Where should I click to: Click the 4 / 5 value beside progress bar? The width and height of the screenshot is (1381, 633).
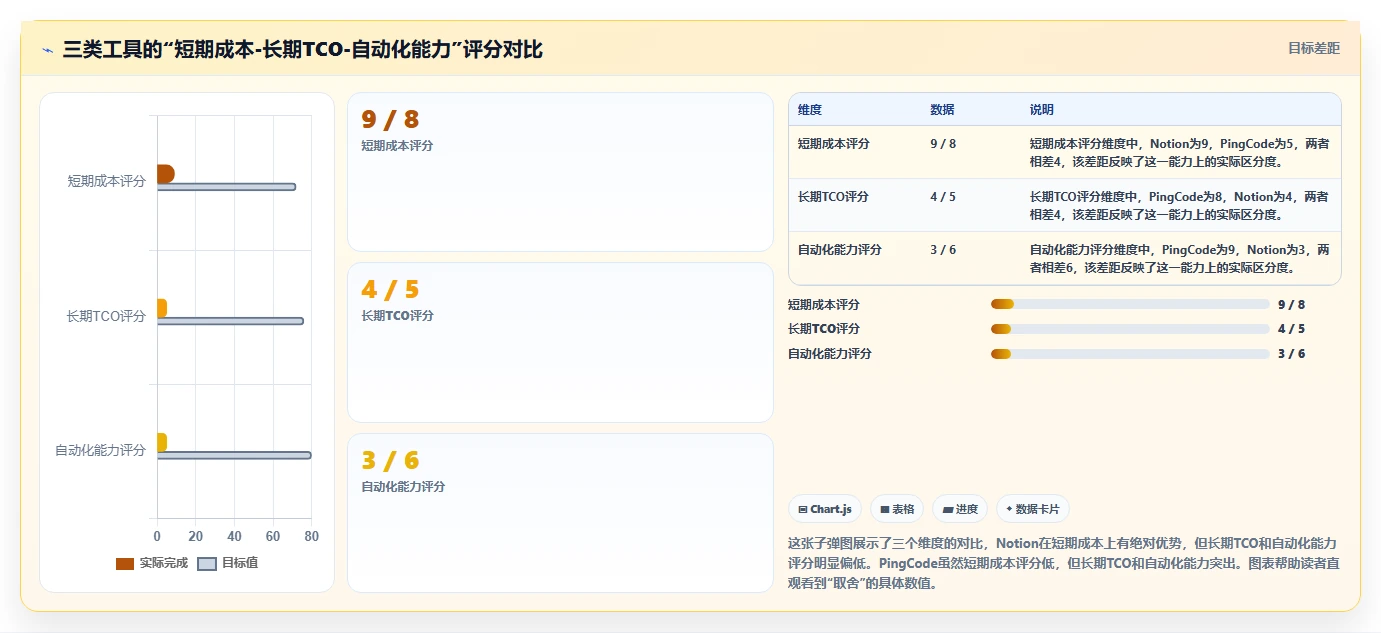click(x=1292, y=329)
